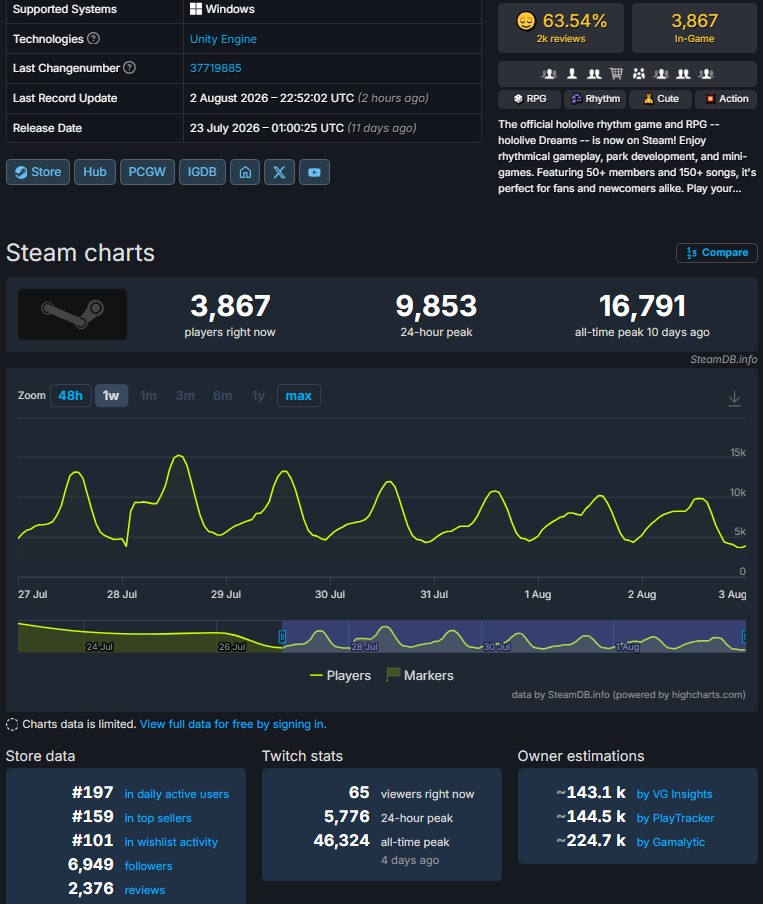Open the PCGW link button

[x=147, y=172]
